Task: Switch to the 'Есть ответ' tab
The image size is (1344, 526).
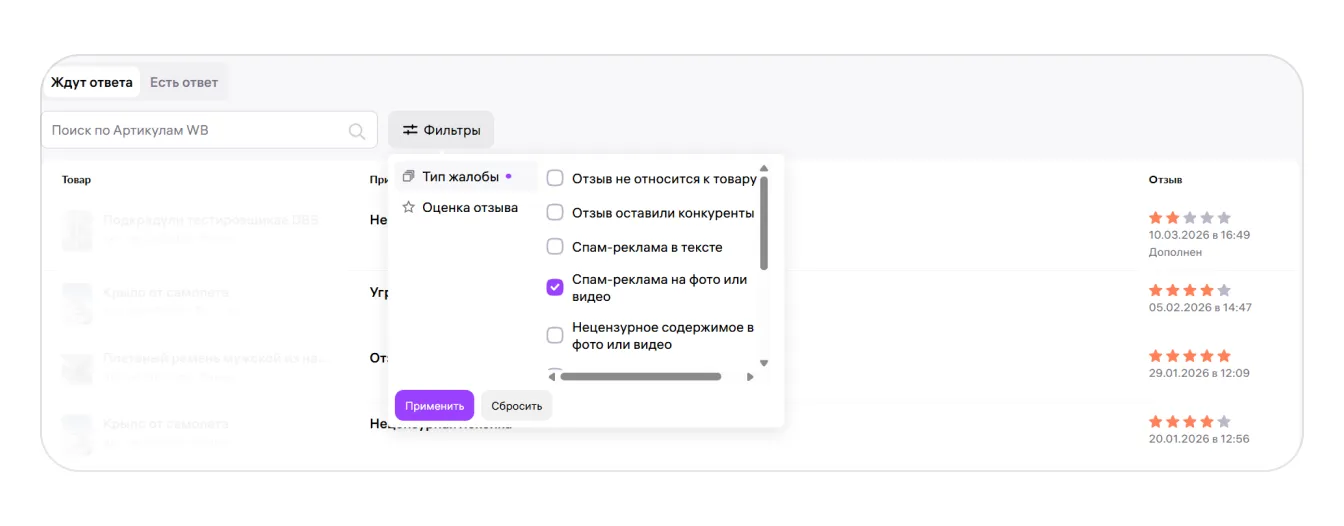Action: click(x=184, y=82)
